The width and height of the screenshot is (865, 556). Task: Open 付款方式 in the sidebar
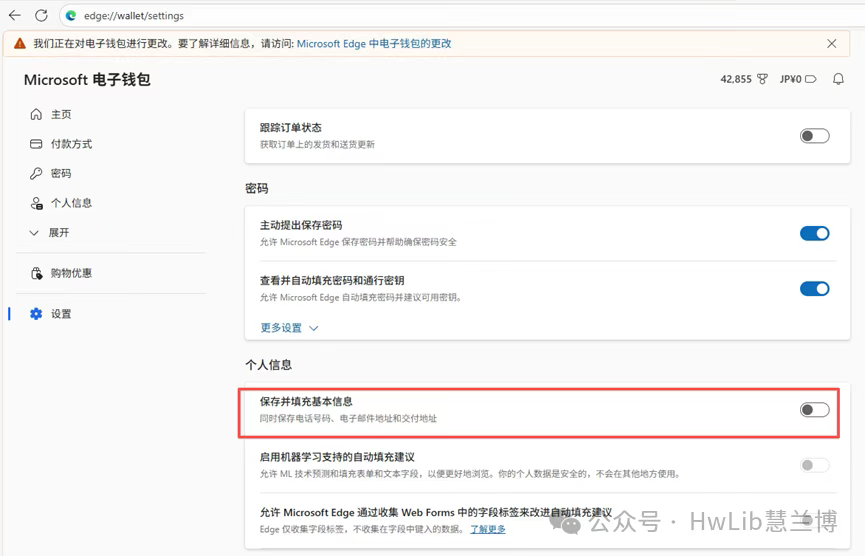click(x=72, y=144)
